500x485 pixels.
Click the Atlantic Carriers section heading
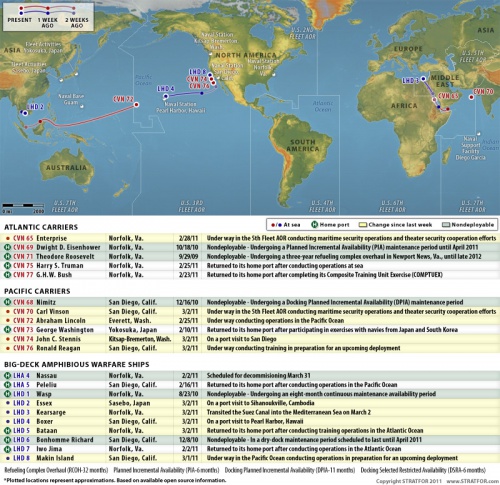(x=41, y=227)
